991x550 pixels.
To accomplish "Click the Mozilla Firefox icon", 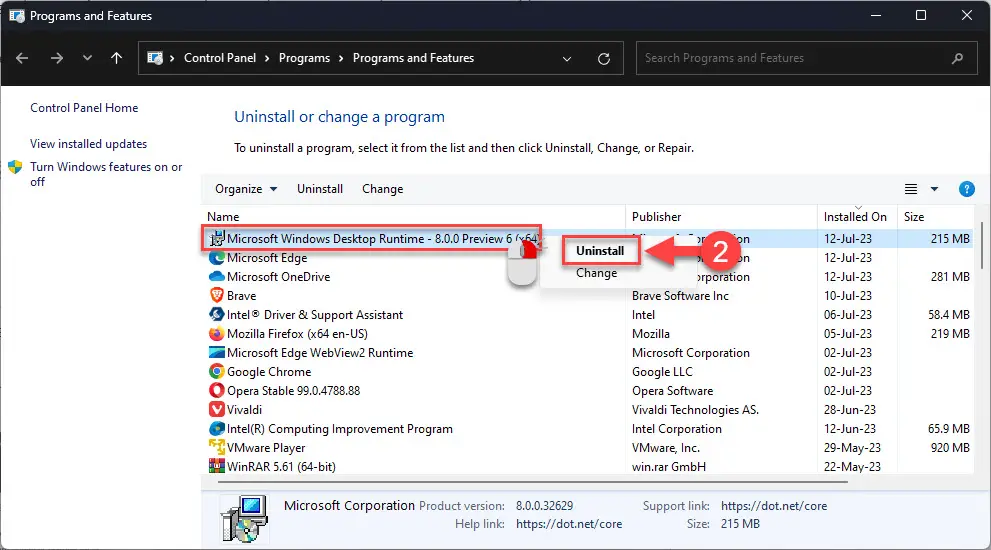I will click(217, 334).
